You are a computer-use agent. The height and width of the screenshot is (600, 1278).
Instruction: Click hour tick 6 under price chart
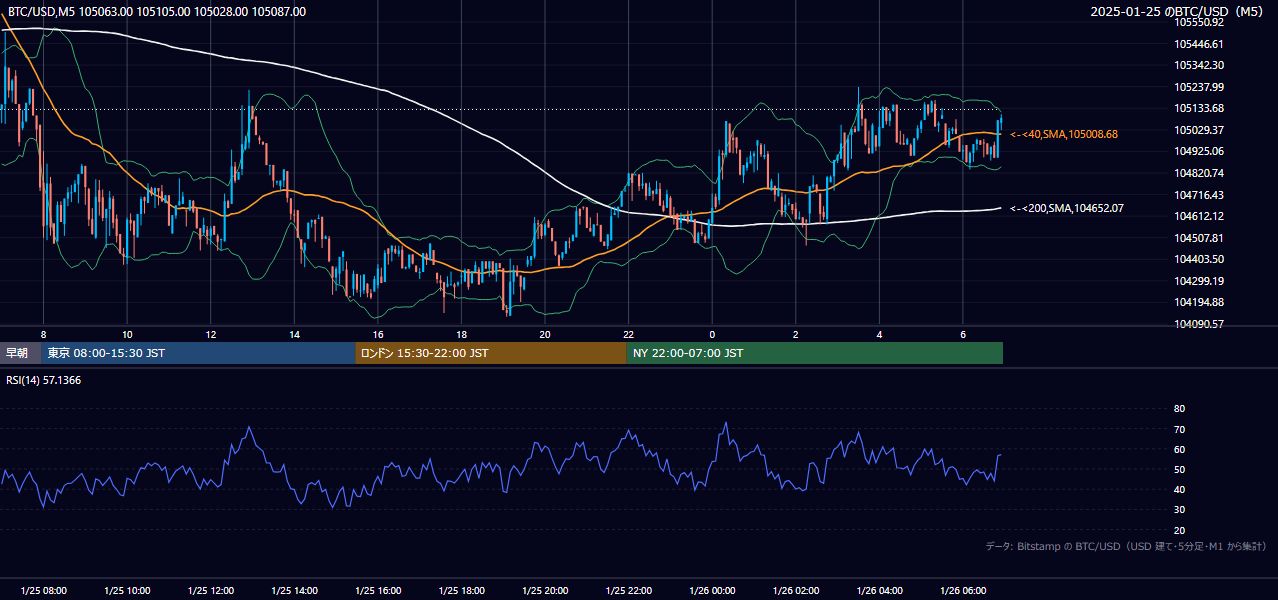pyautogui.click(x=963, y=334)
